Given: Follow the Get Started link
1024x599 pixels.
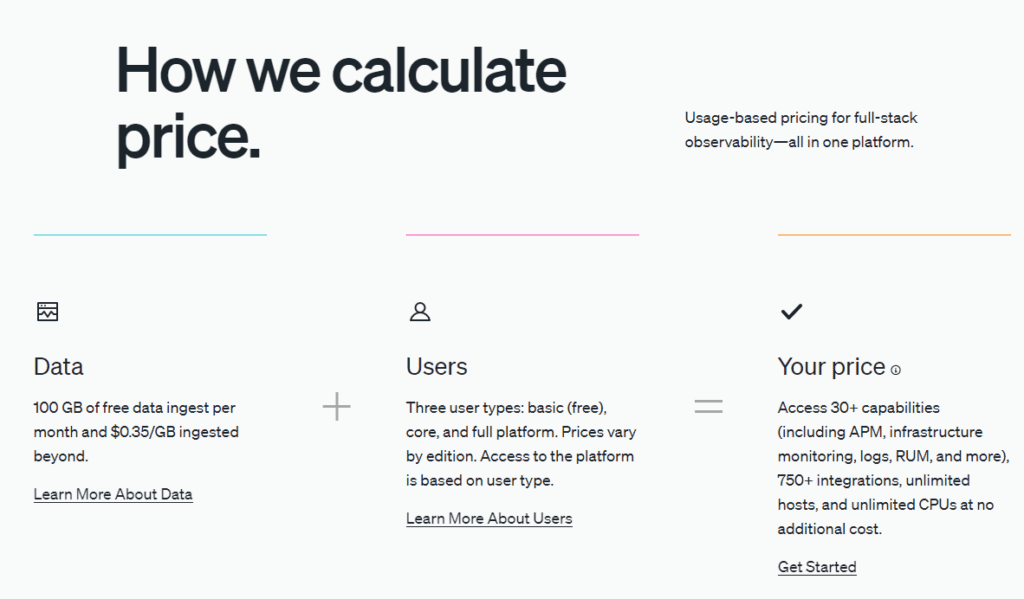Looking at the screenshot, I should pos(817,567).
